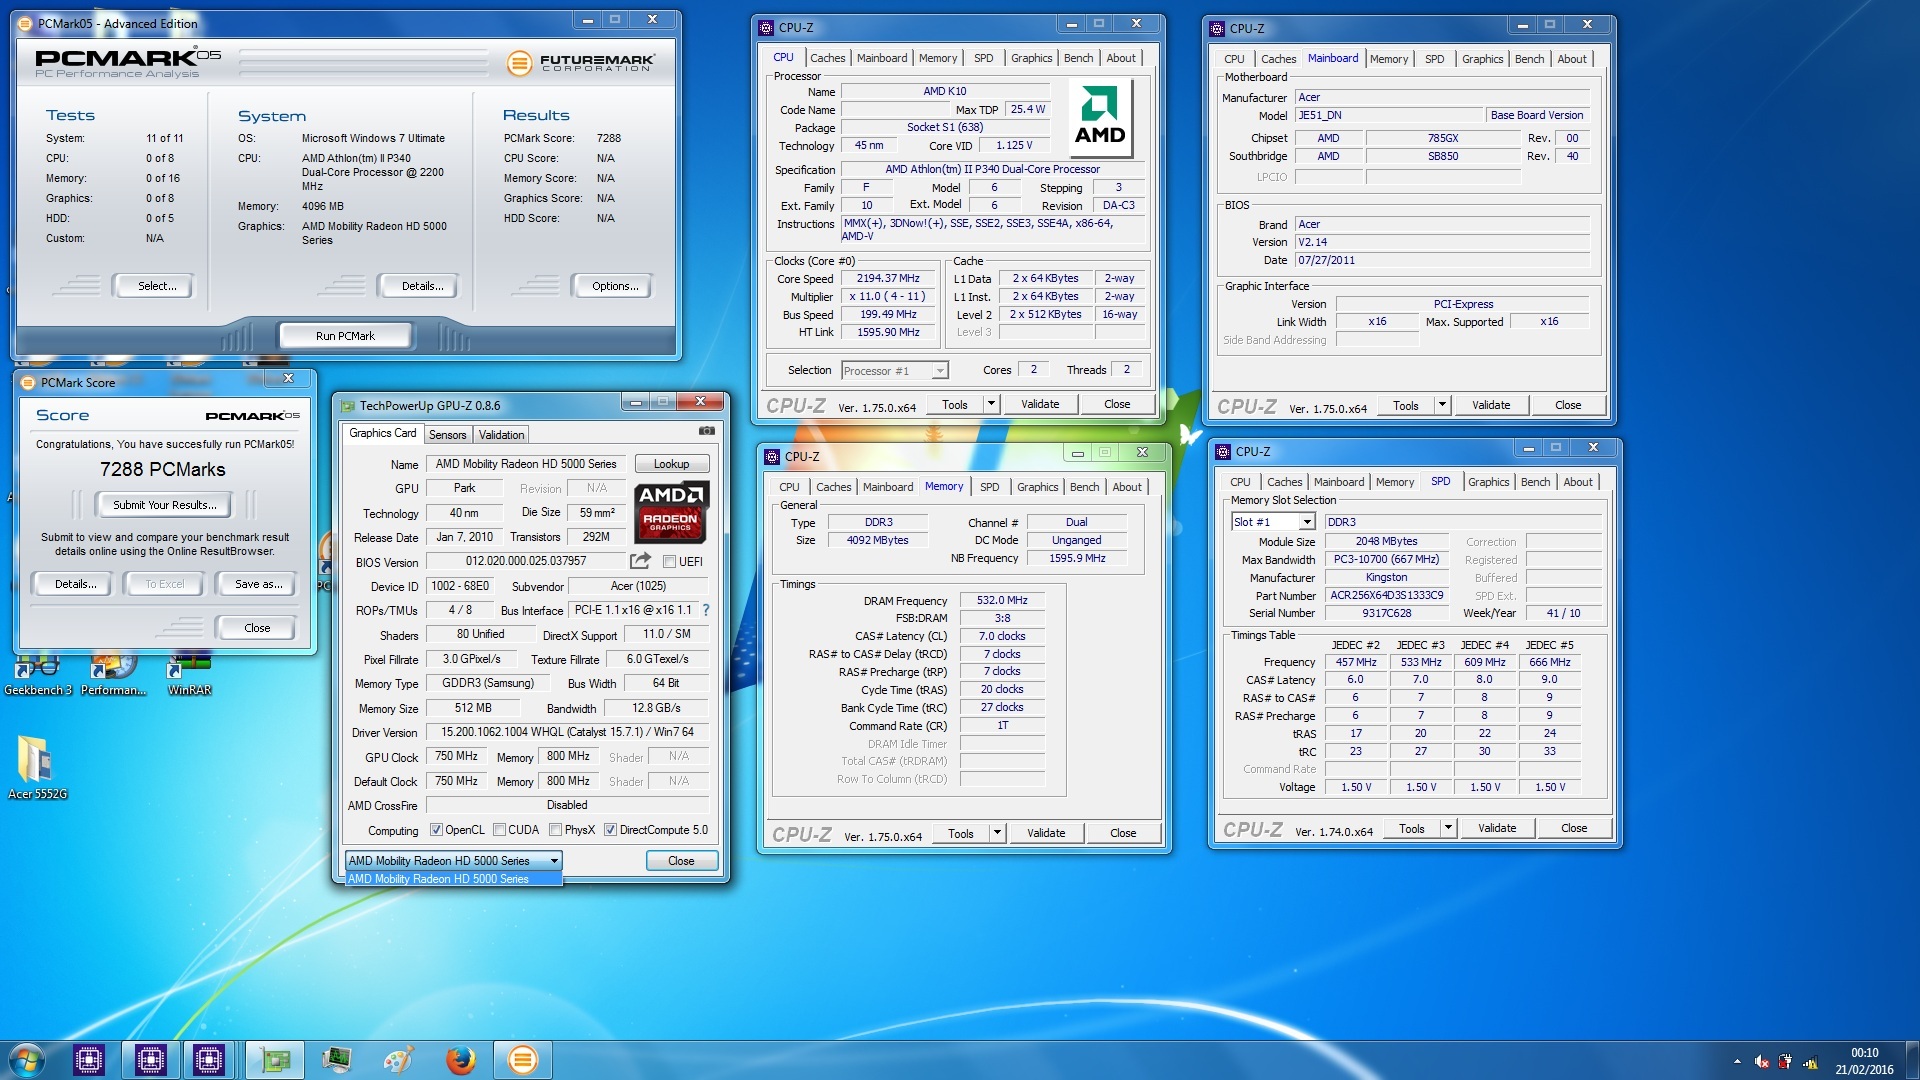1920x1080 pixels.
Task: Open Tools arrow in CPU-Z Memory window
Action: point(997,833)
